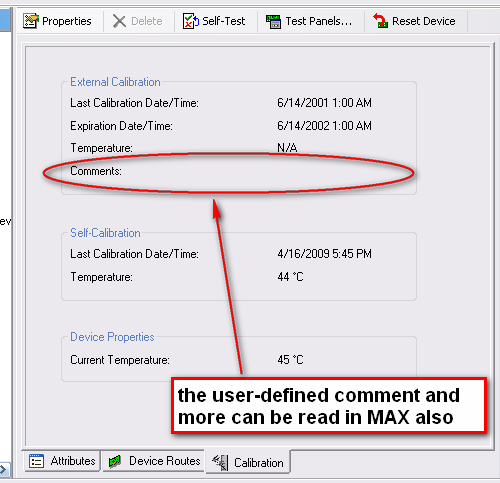
Task: Click the Current Temperature value 45 °C
Action: [290, 360]
